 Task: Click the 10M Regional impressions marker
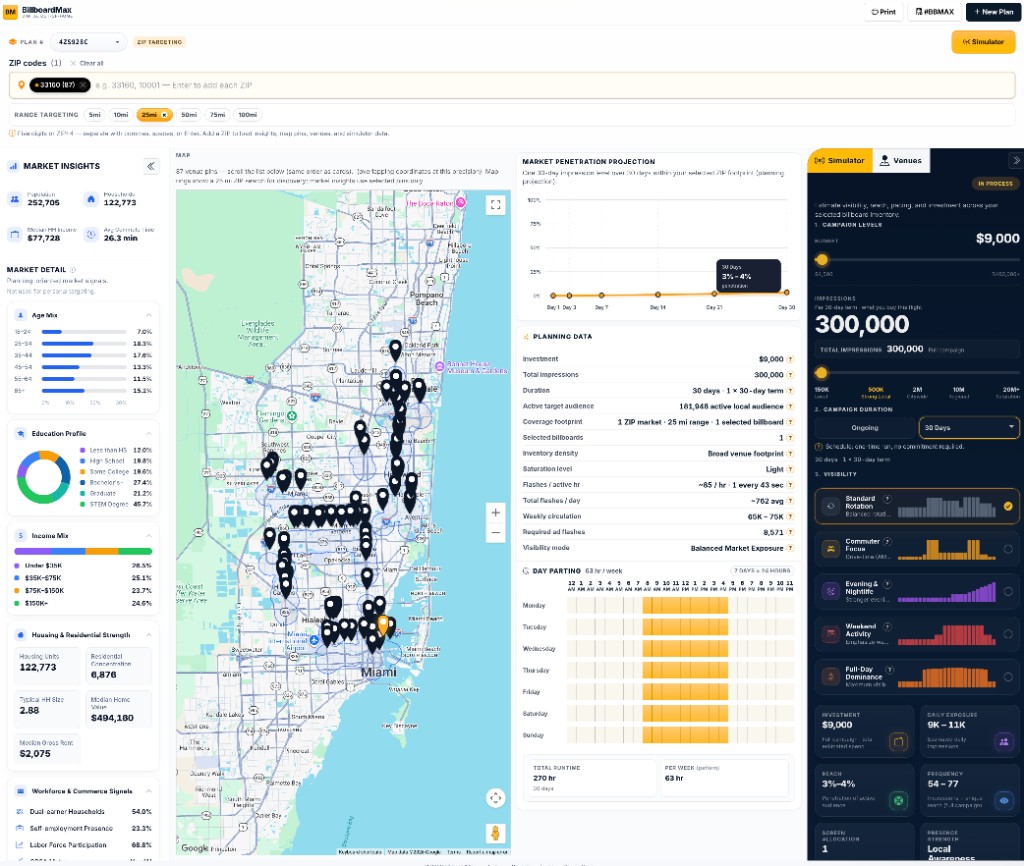(959, 393)
